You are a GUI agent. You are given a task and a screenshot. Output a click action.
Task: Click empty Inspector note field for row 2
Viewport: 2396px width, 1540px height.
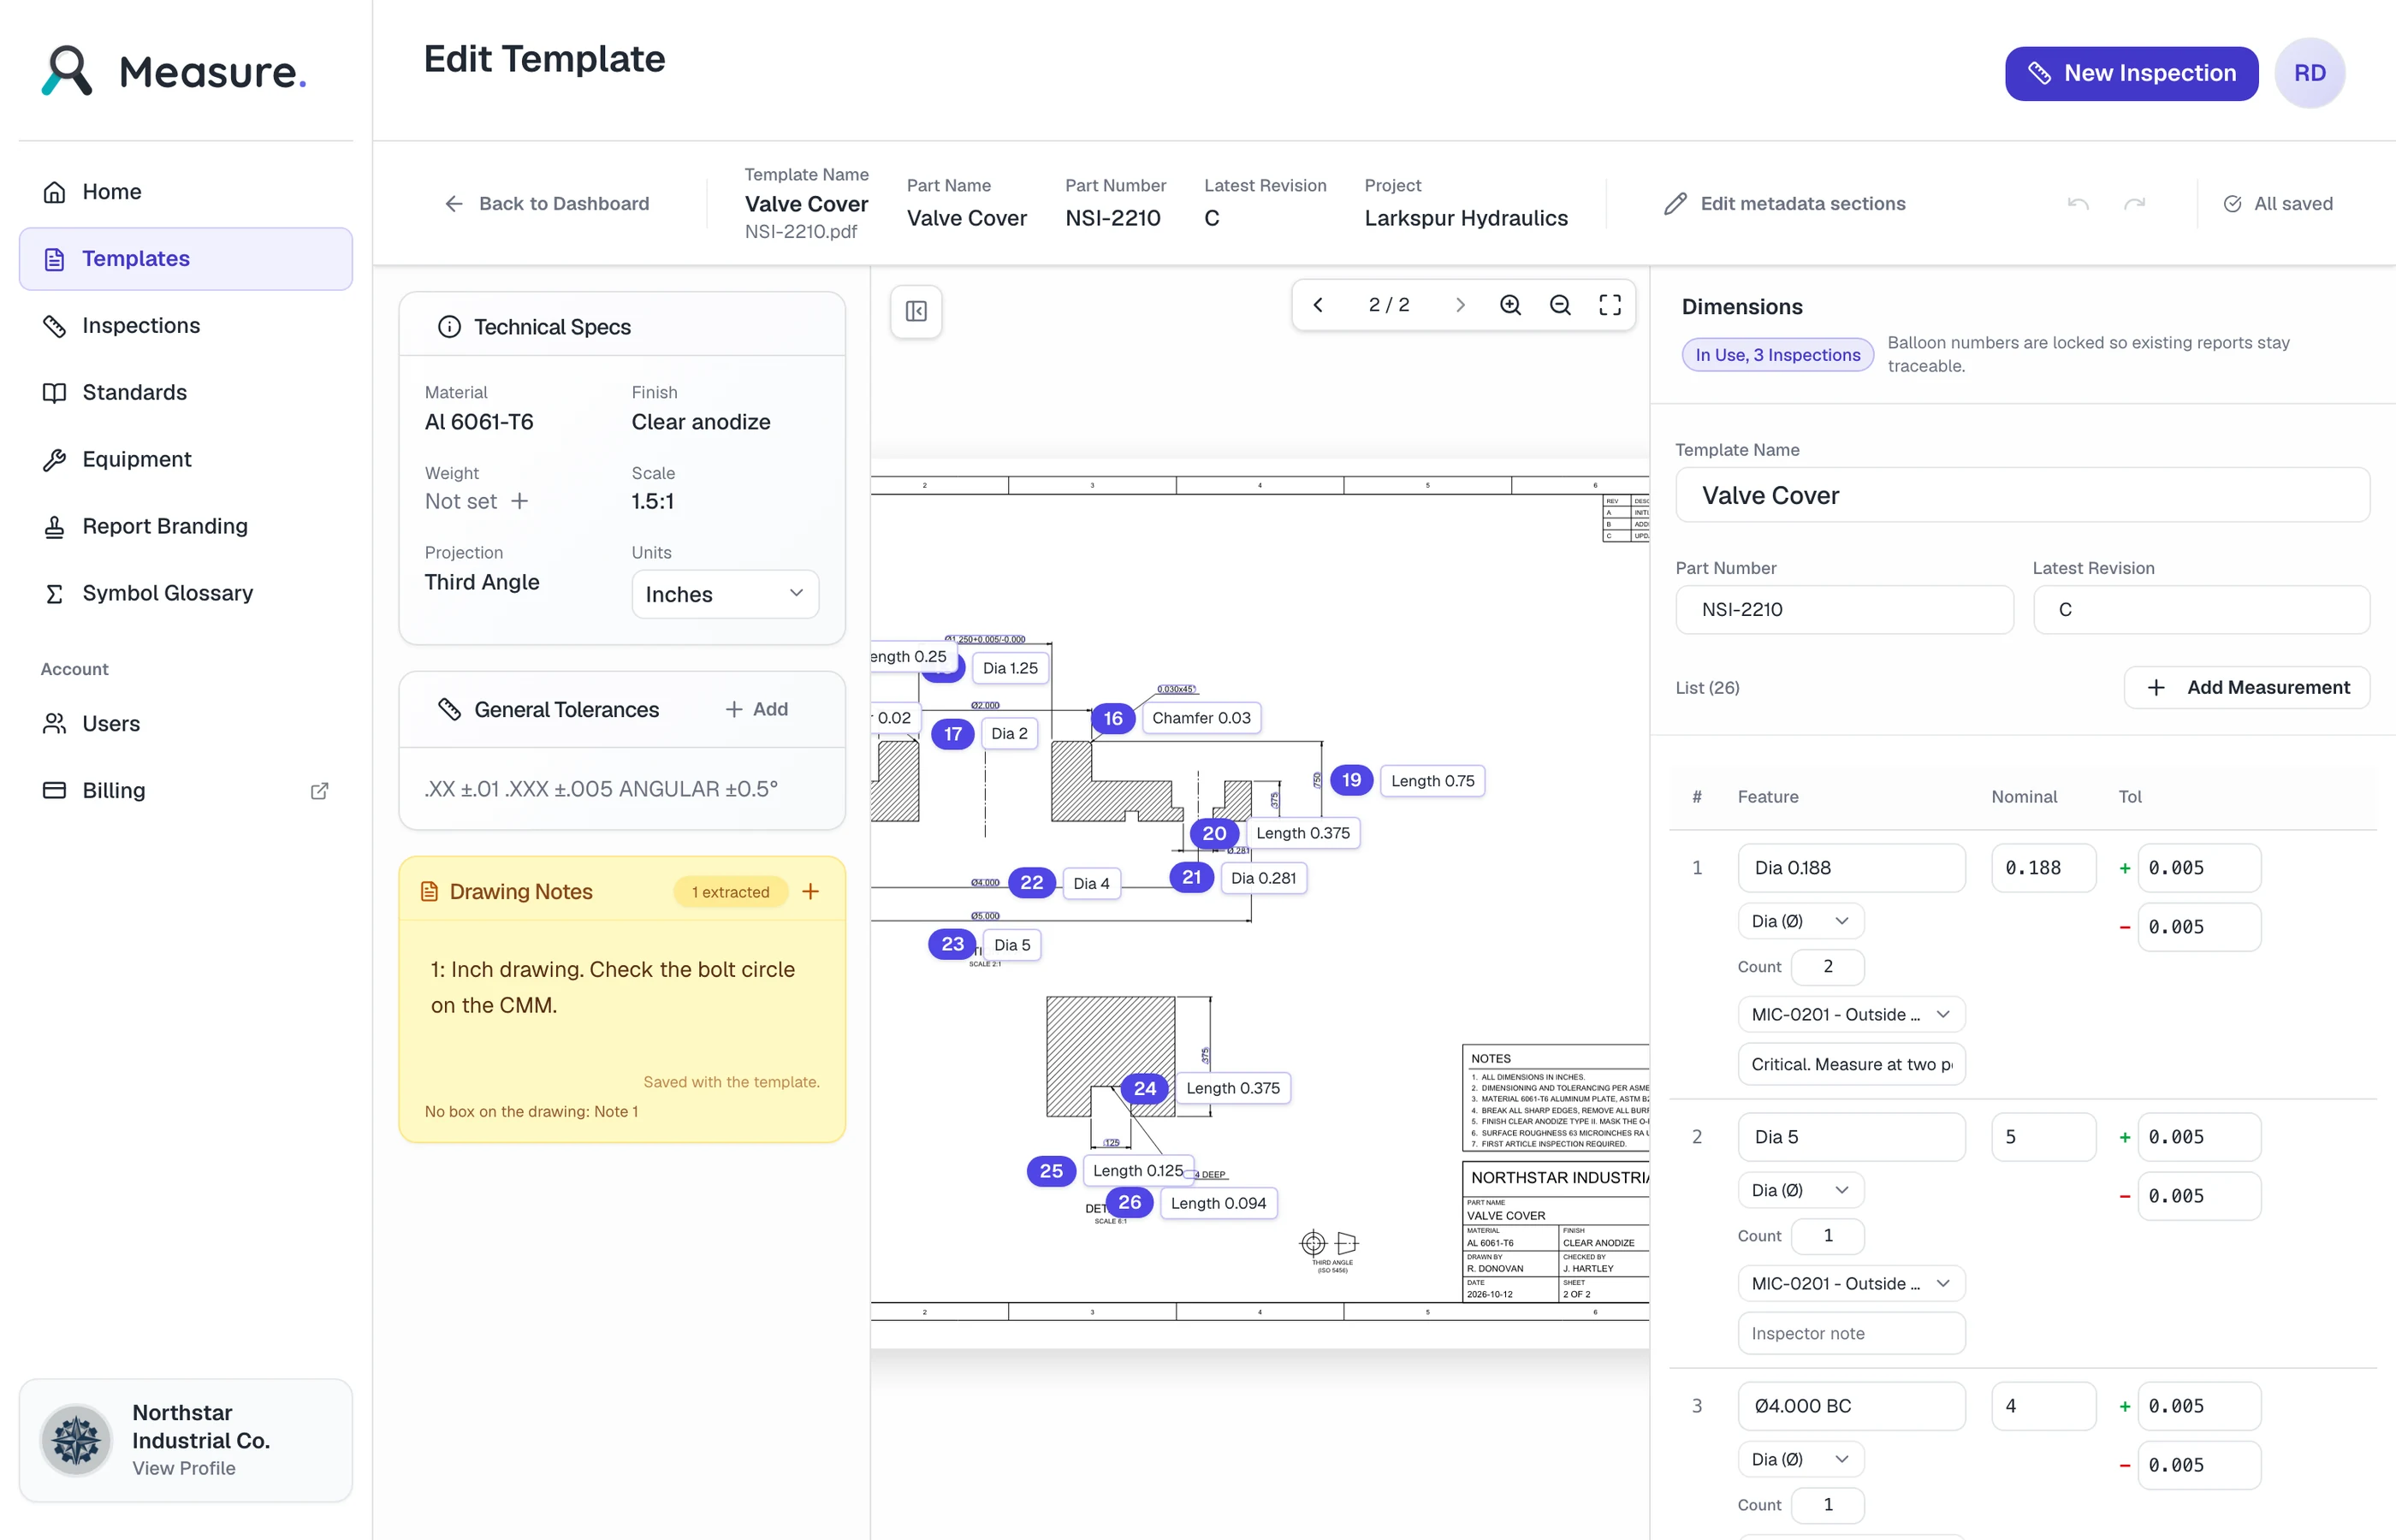point(1851,1333)
